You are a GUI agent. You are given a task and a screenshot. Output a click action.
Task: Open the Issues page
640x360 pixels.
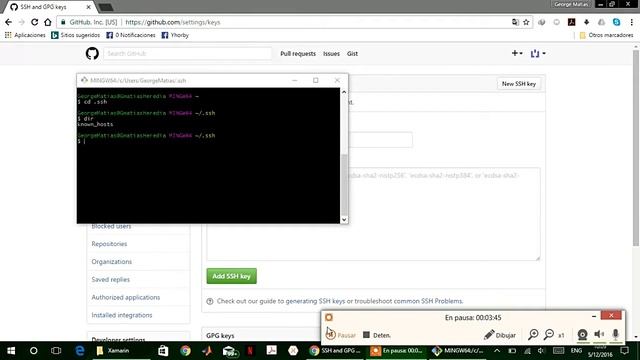pos(331,53)
